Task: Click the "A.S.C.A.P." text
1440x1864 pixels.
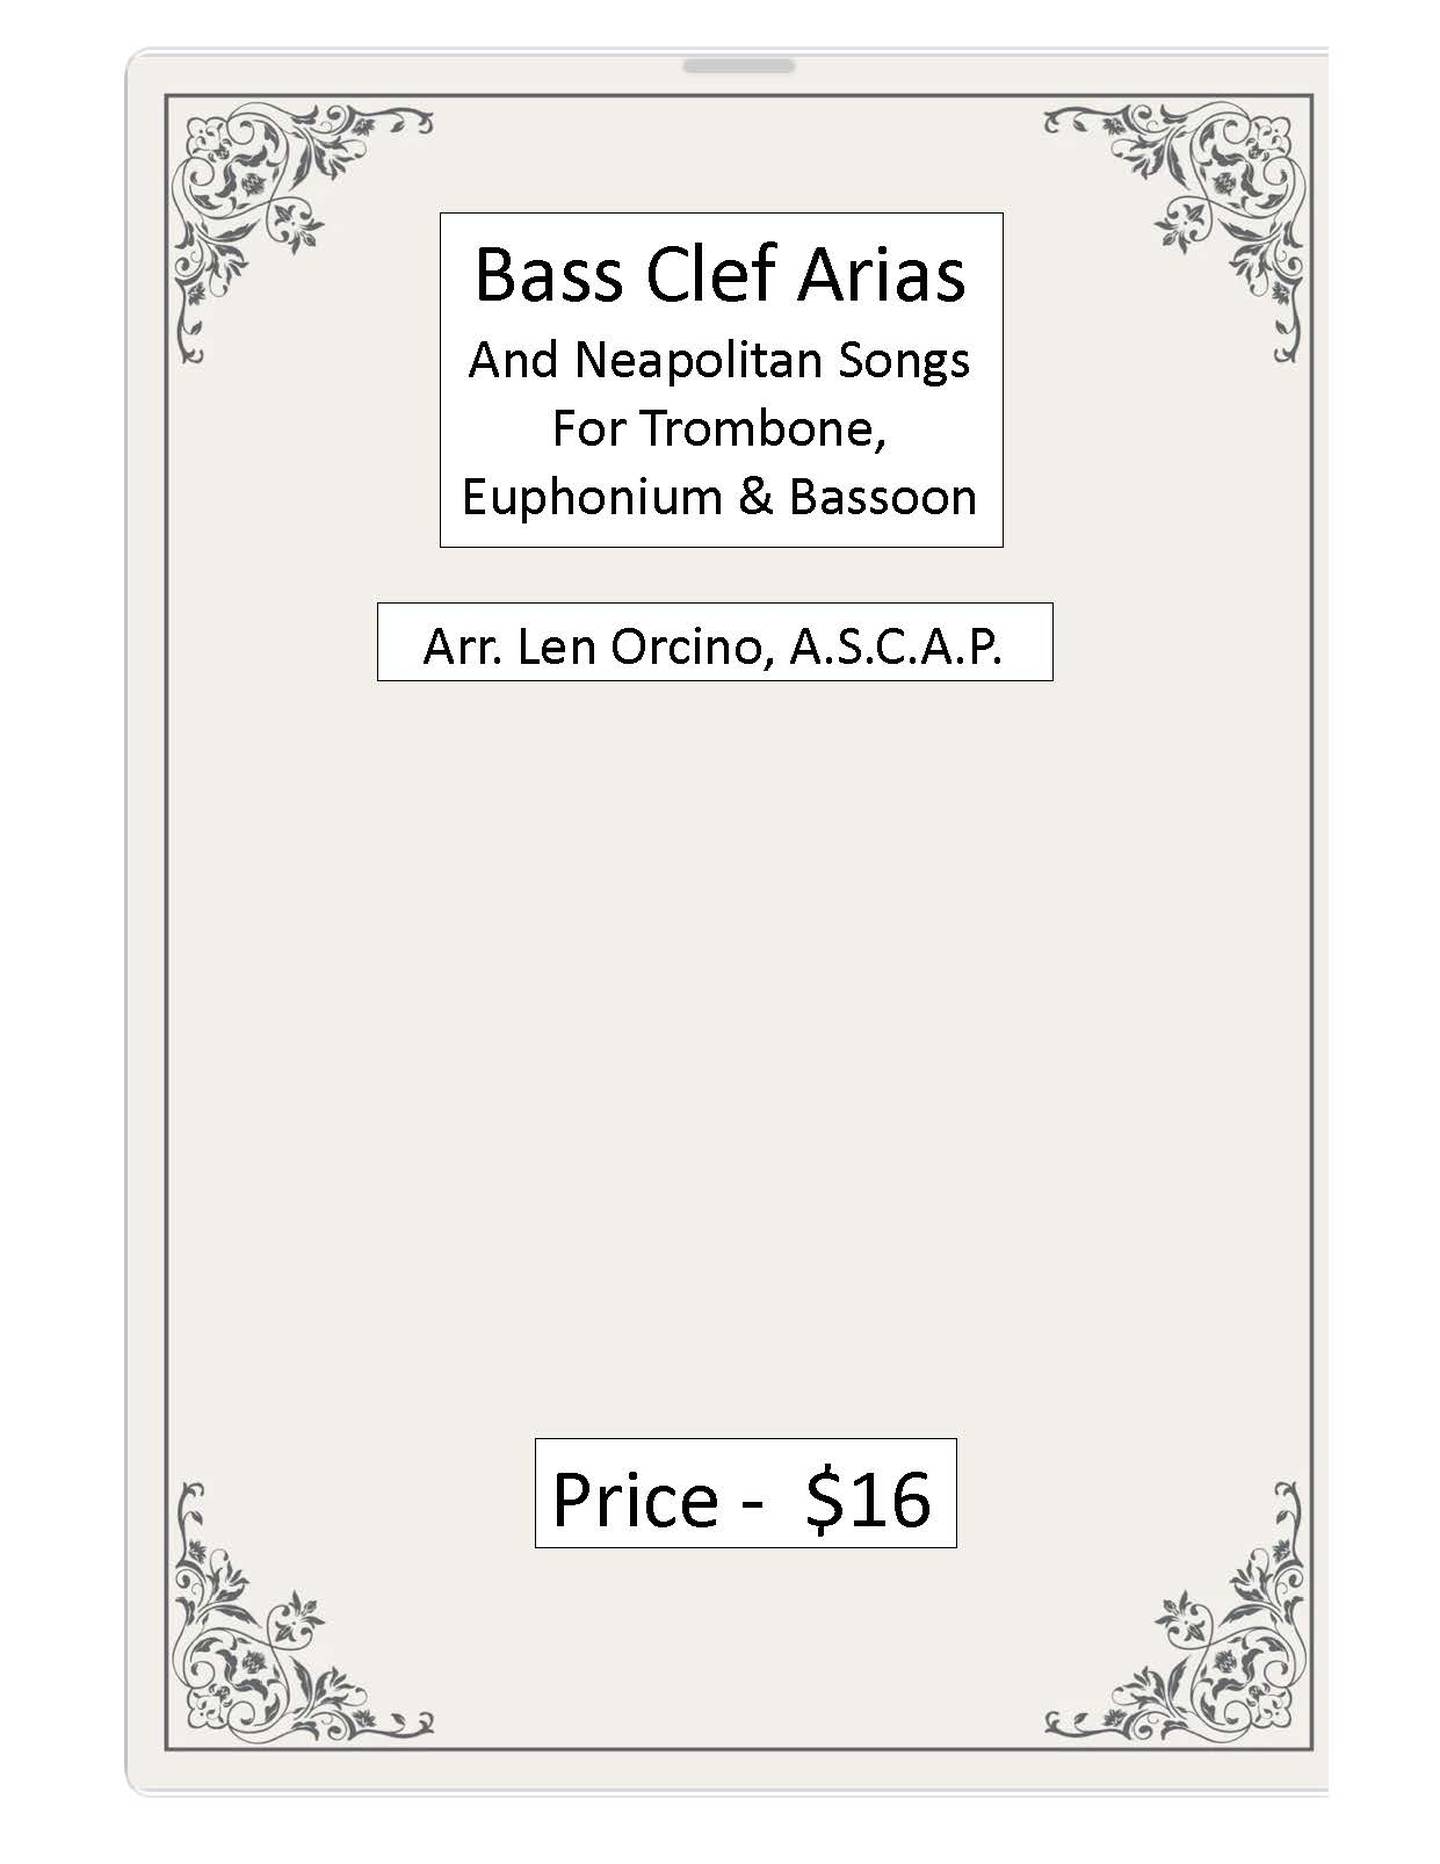Action: [x=895, y=647]
